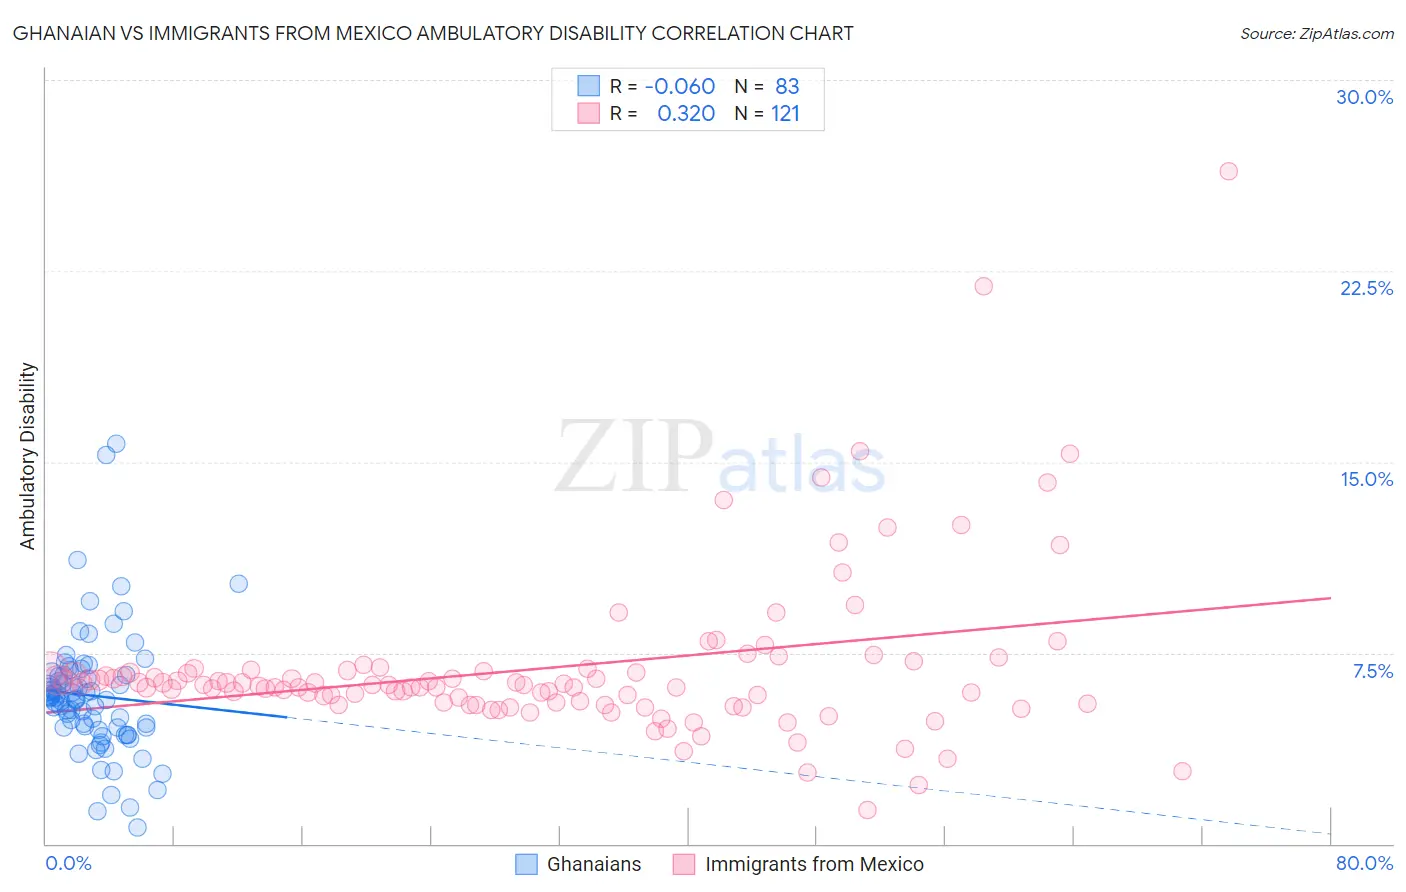Click the 80.0% x-axis label
Screen dimensions: 1406x892
pyautogui.click(x=1364, y=863)
